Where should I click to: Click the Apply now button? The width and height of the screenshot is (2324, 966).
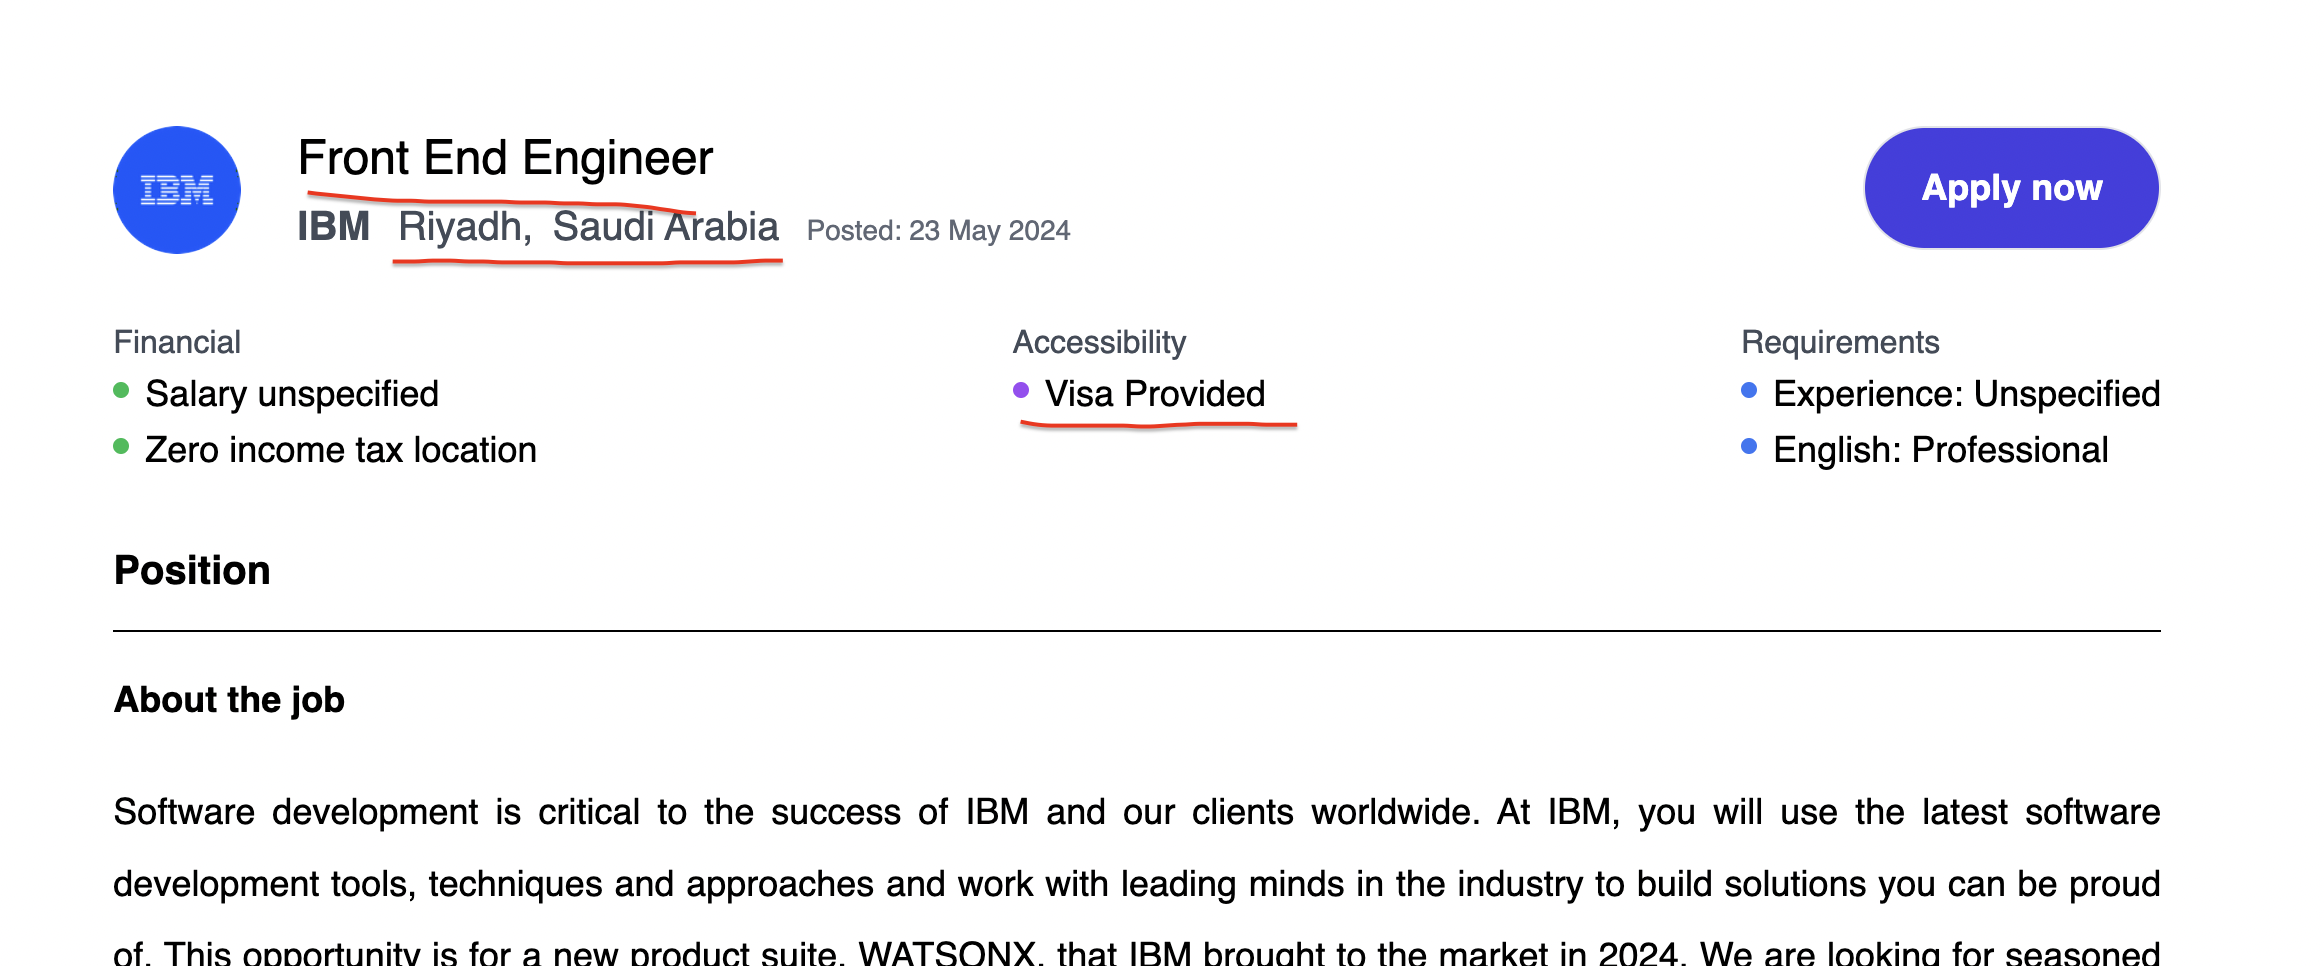[2011, 188]
